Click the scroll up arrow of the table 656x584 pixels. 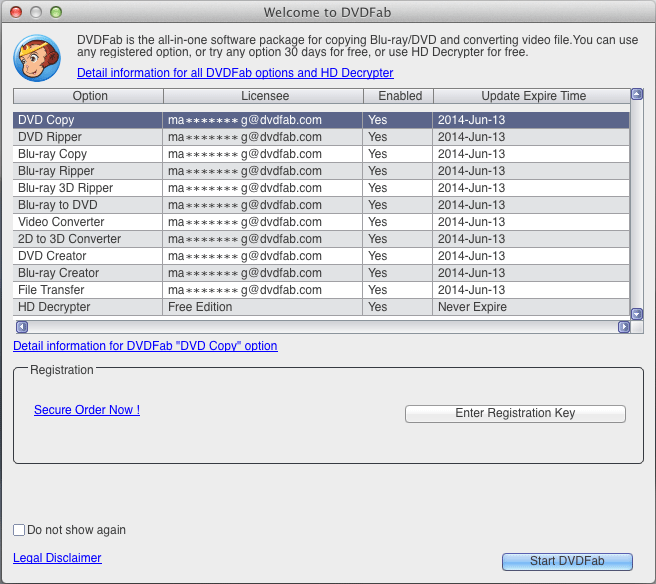pos(637,94)
